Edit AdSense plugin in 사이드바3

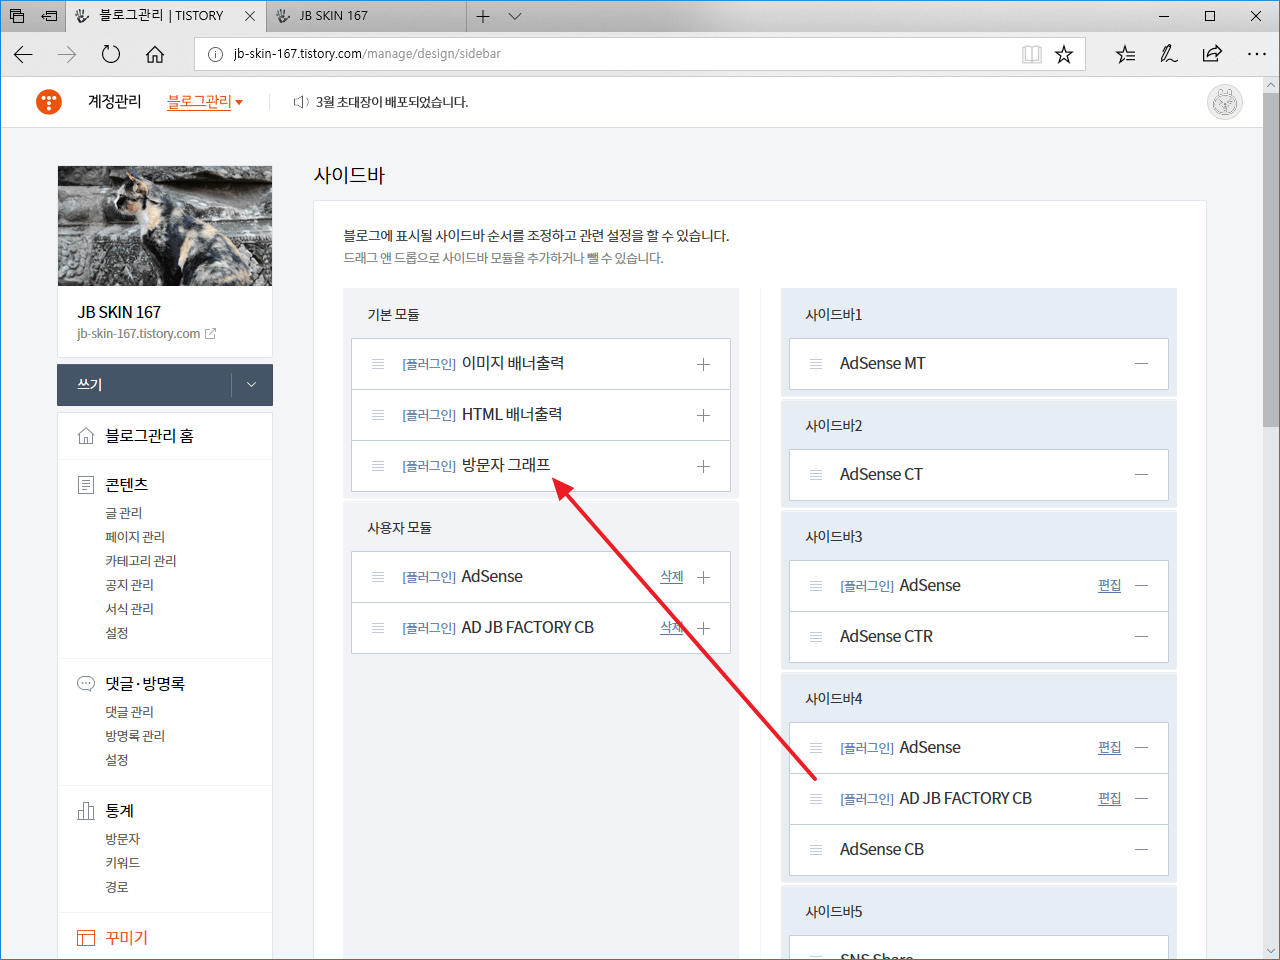pyautogui.click(x=1110, y=586)
